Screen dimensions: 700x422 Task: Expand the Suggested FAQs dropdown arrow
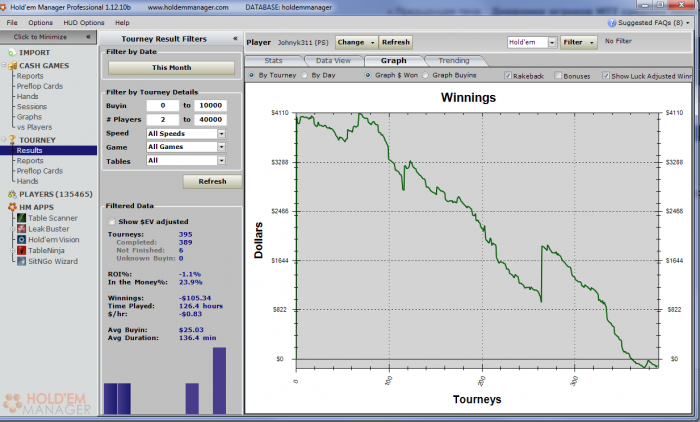pos(688,23)
